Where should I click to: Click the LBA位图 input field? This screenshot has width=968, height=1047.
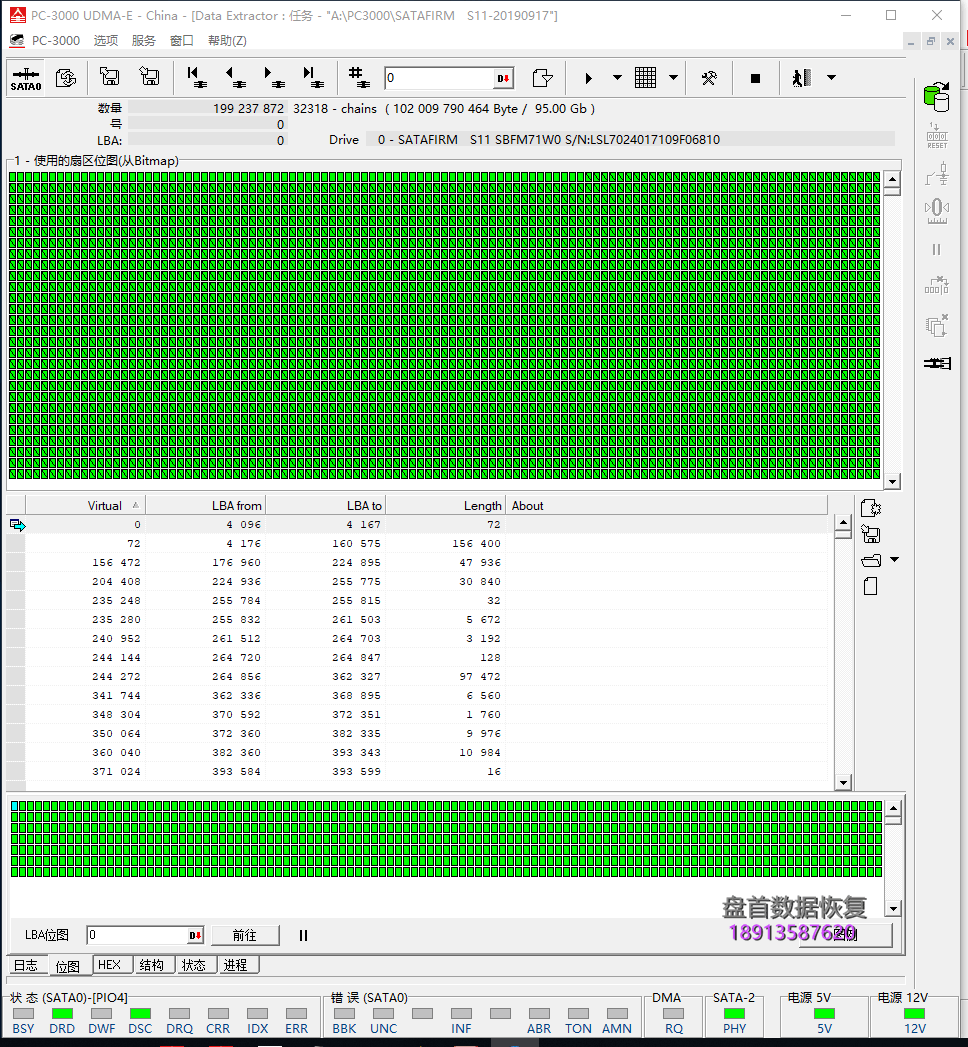coord(137,935)
